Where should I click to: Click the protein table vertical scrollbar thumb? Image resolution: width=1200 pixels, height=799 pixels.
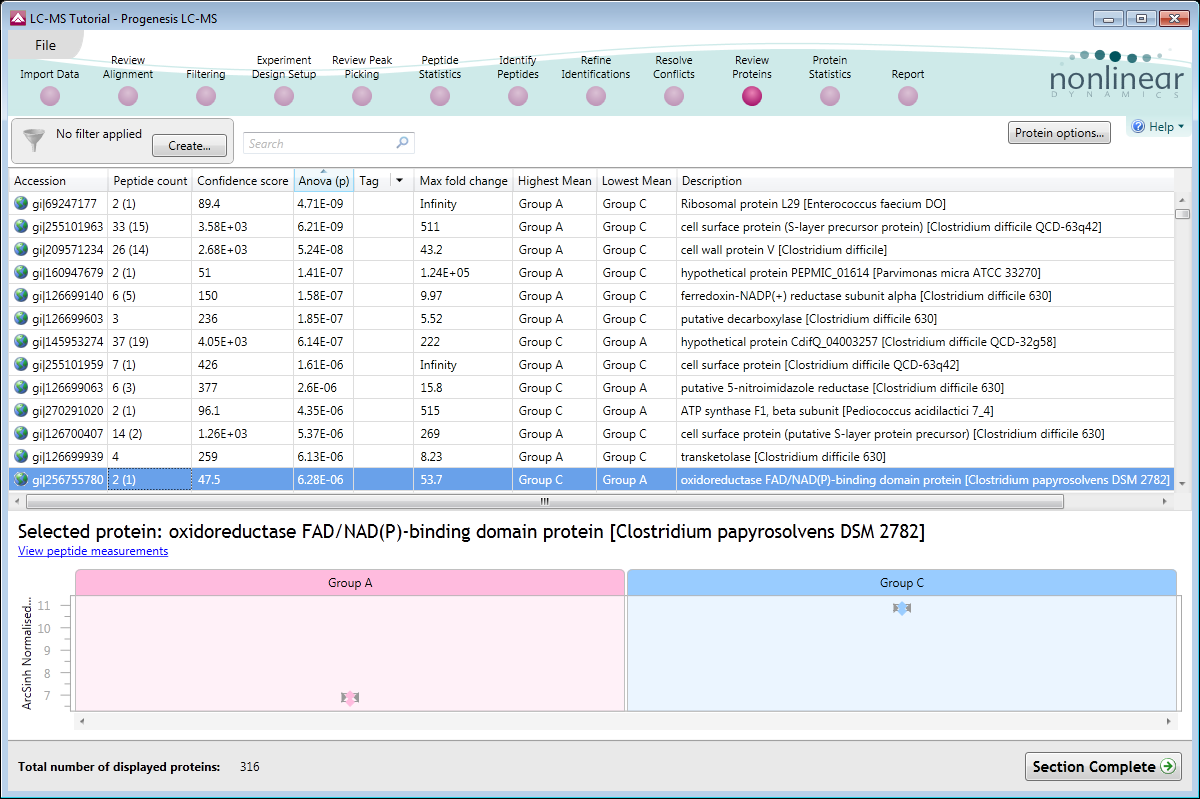(x=1182, y=213)
